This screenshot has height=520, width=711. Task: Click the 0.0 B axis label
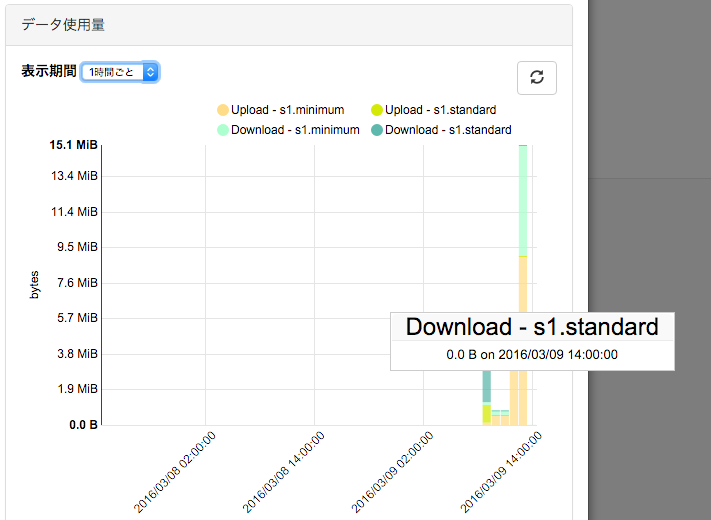coord(83,425)
